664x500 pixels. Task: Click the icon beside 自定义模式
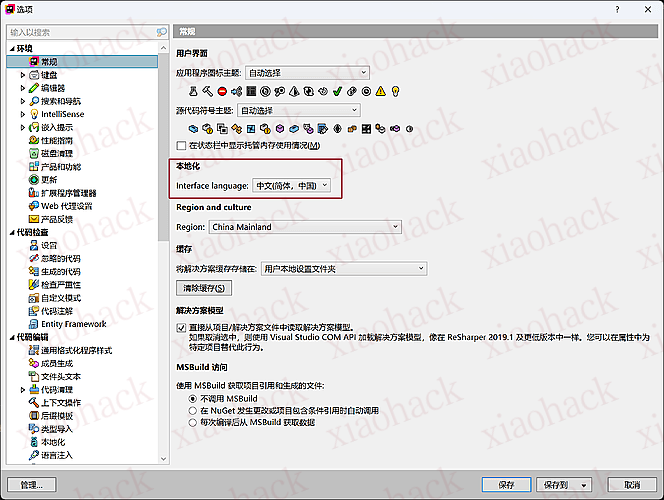34,298
